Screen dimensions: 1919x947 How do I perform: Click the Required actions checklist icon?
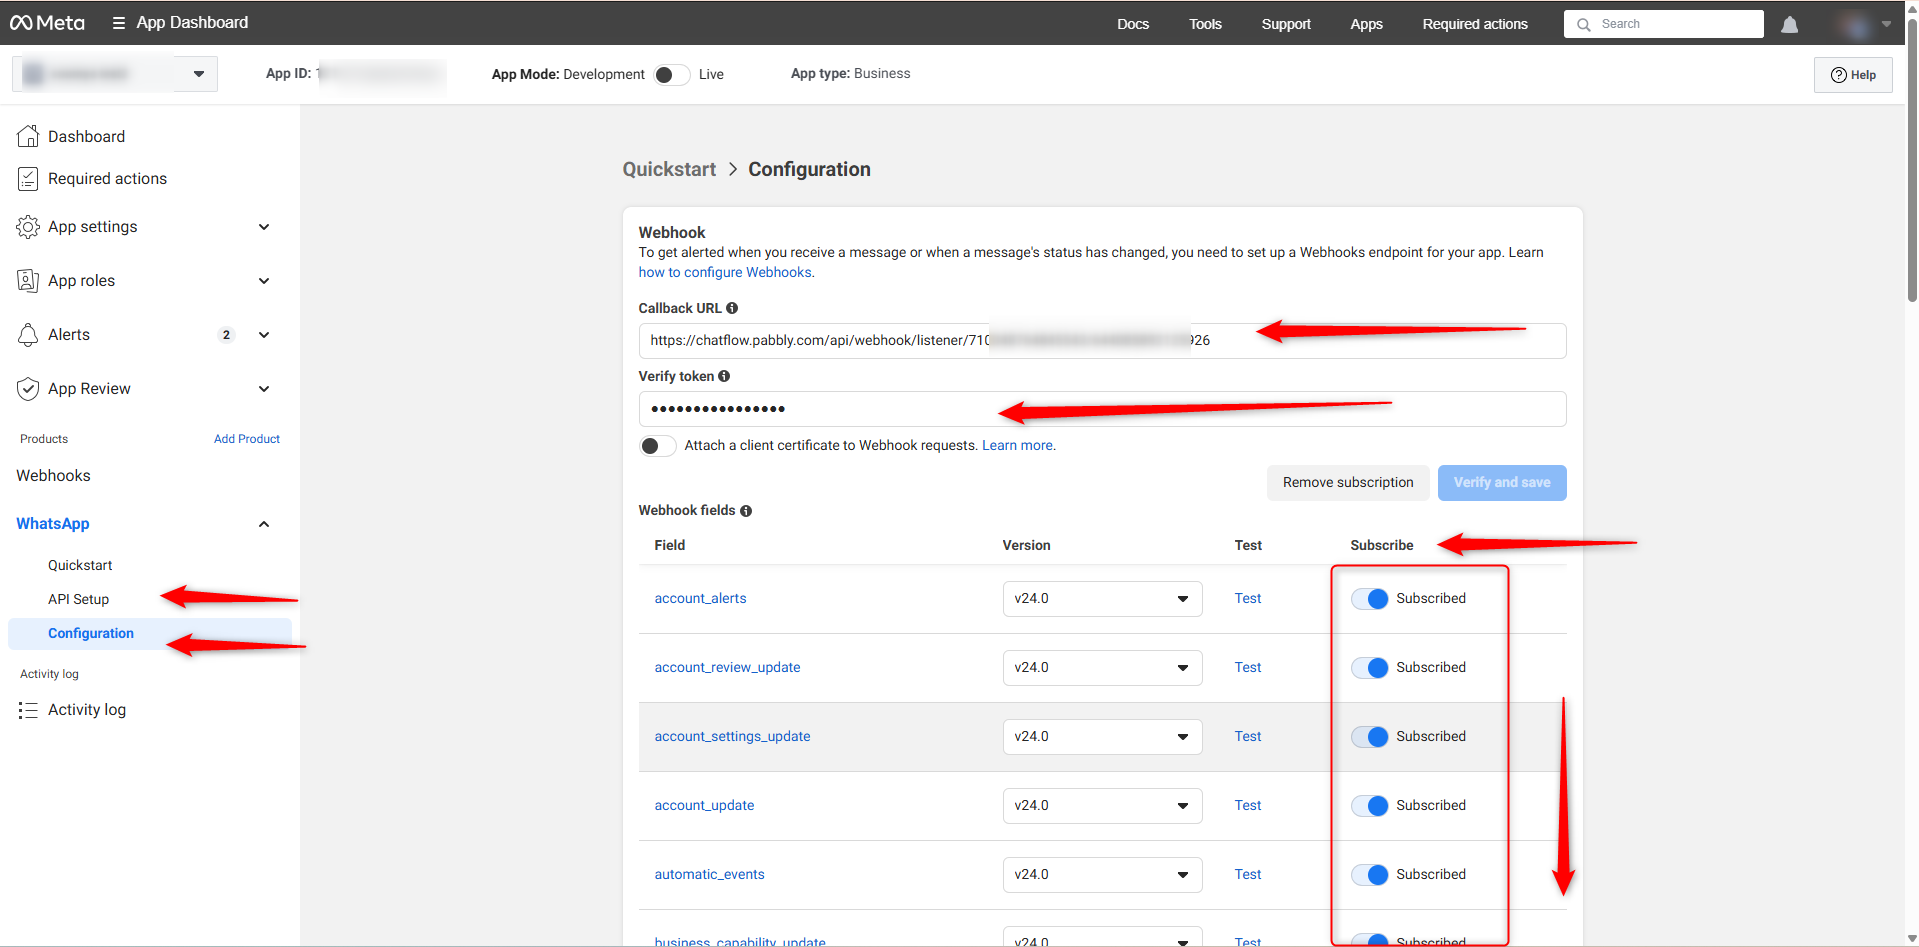[28, 179]
